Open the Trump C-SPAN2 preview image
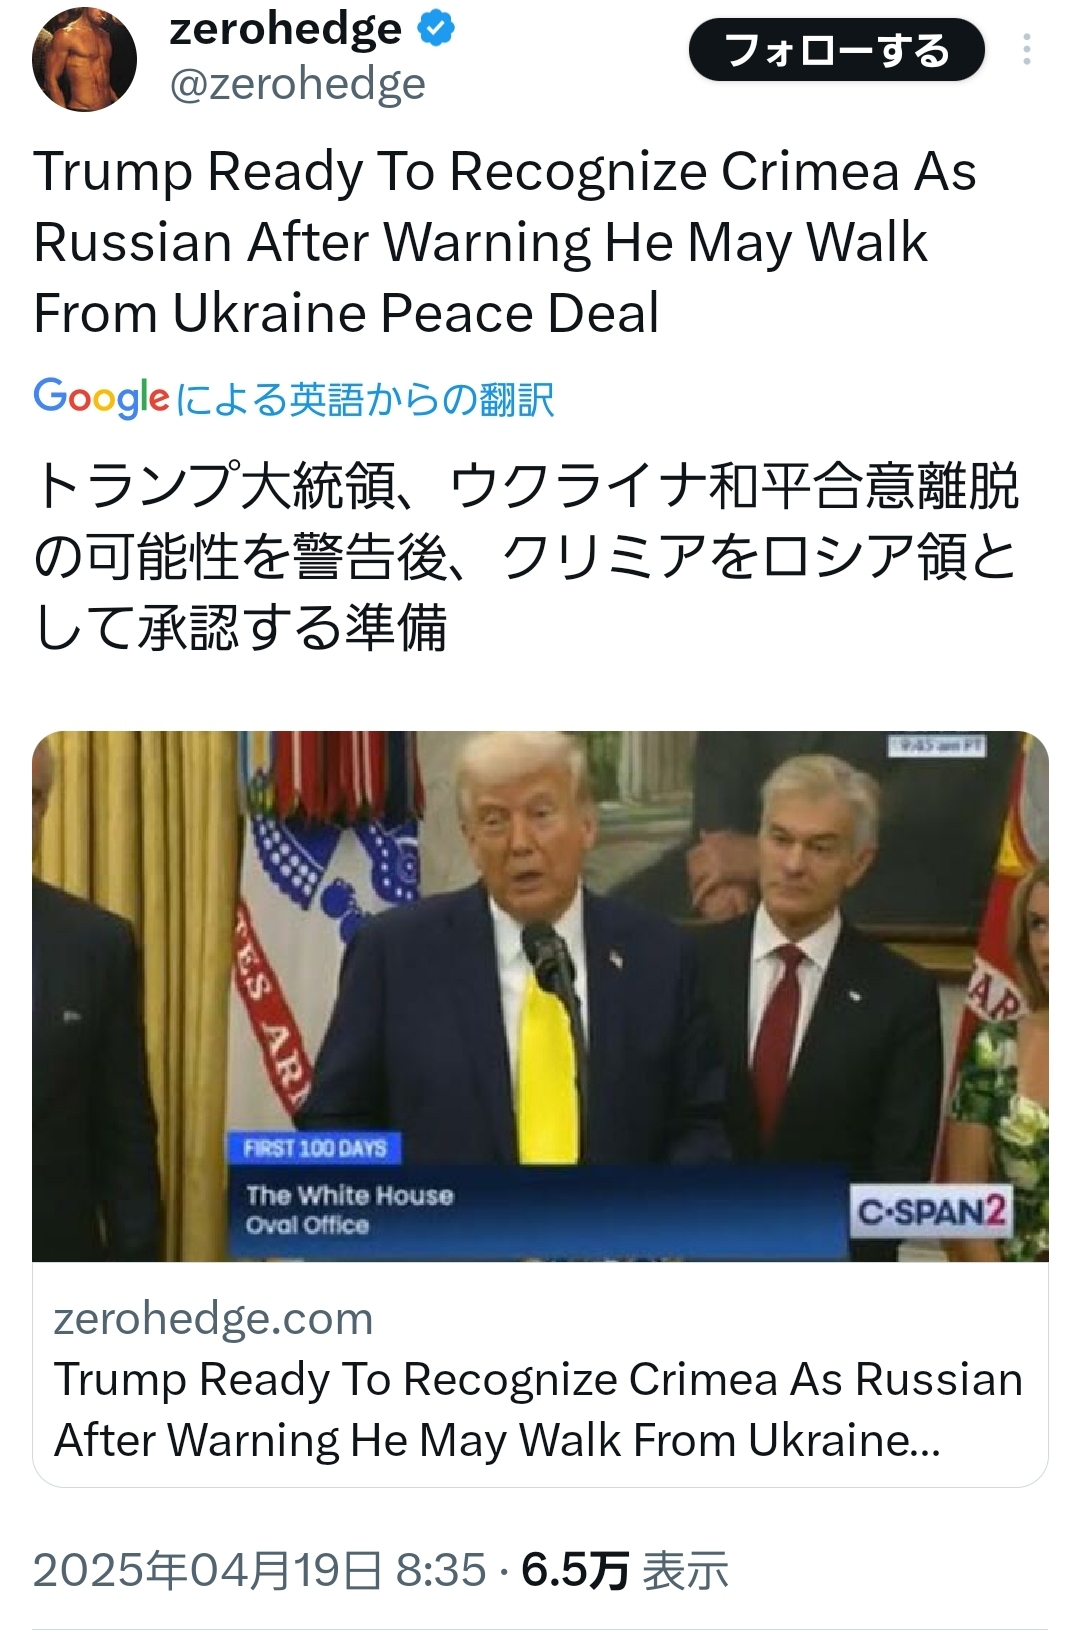Screen dimensions: 1079x1632 pyautogui.click(x=540, y=996)
